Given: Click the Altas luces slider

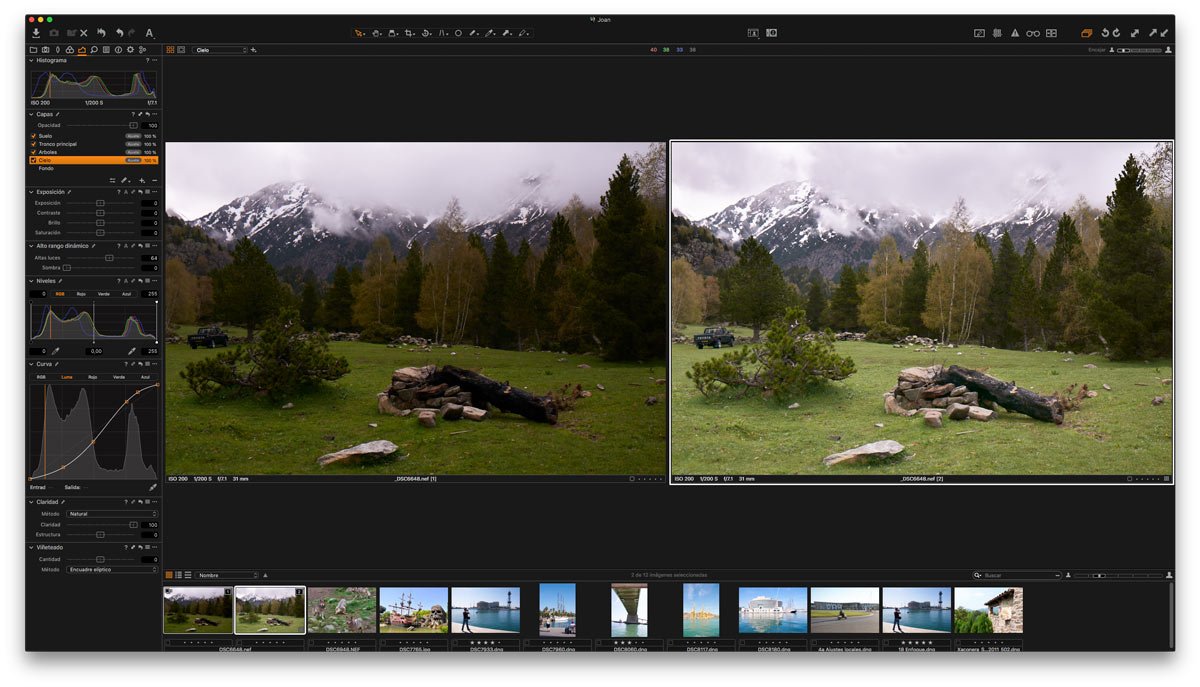Looking at the screenshot, I should (x=108, y=258).
